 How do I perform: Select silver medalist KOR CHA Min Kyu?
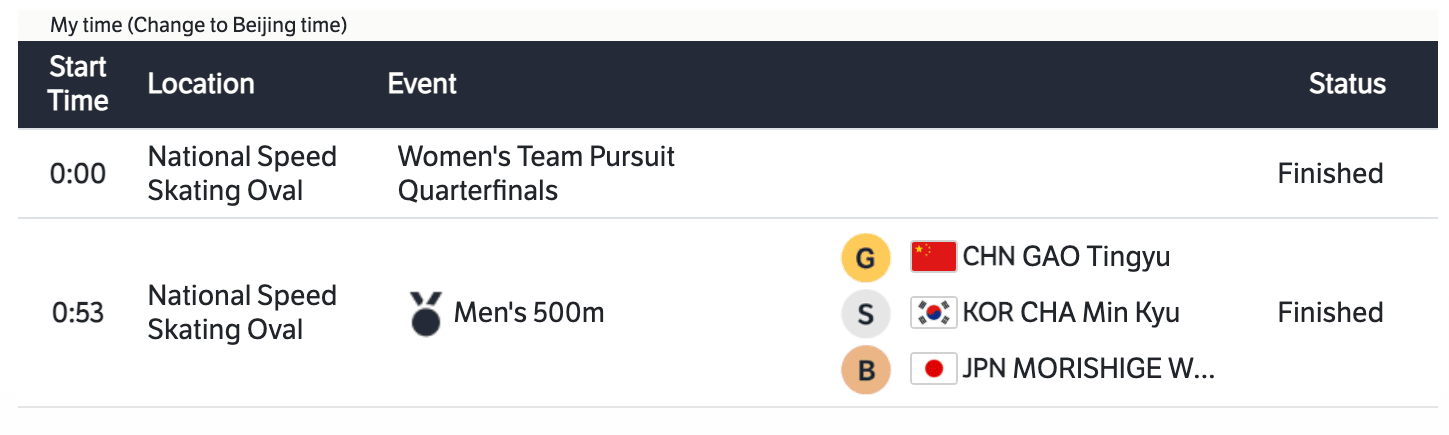click(1071, 313)
